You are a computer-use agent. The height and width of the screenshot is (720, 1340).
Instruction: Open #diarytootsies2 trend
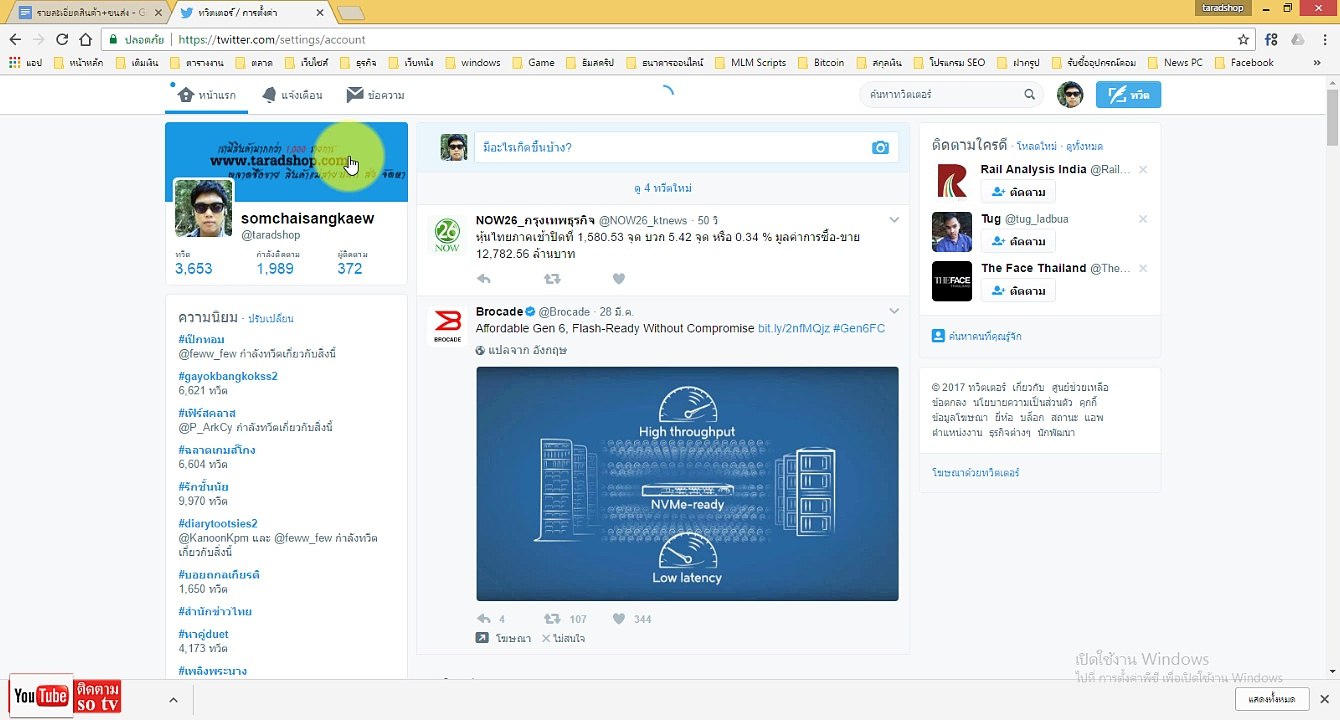pyautogui.click(x=218, y=523)
